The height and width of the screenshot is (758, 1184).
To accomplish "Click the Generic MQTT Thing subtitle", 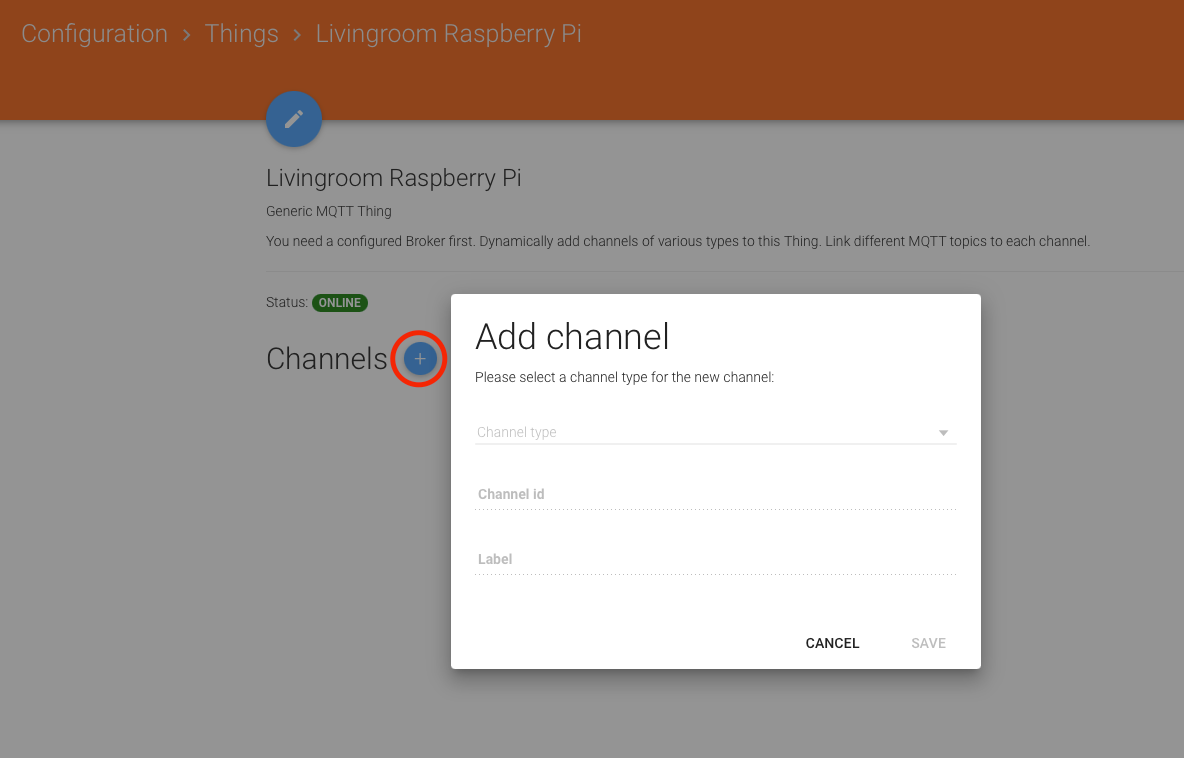I will (x=329, y=212).
